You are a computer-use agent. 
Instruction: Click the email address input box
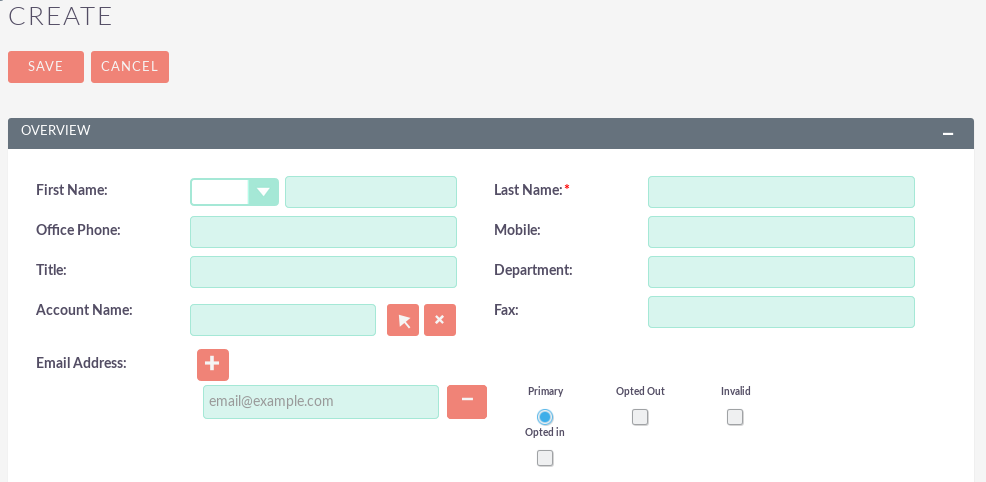(321, 401)
